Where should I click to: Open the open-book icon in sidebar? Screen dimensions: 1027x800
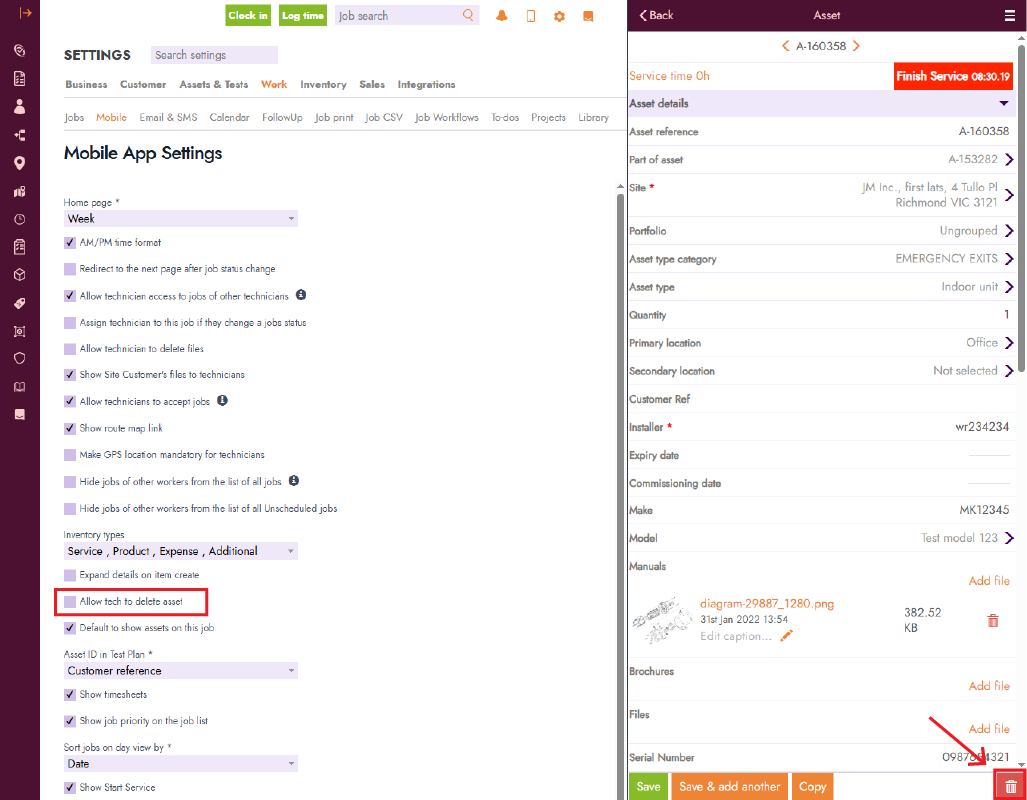[x=20, y=387]
